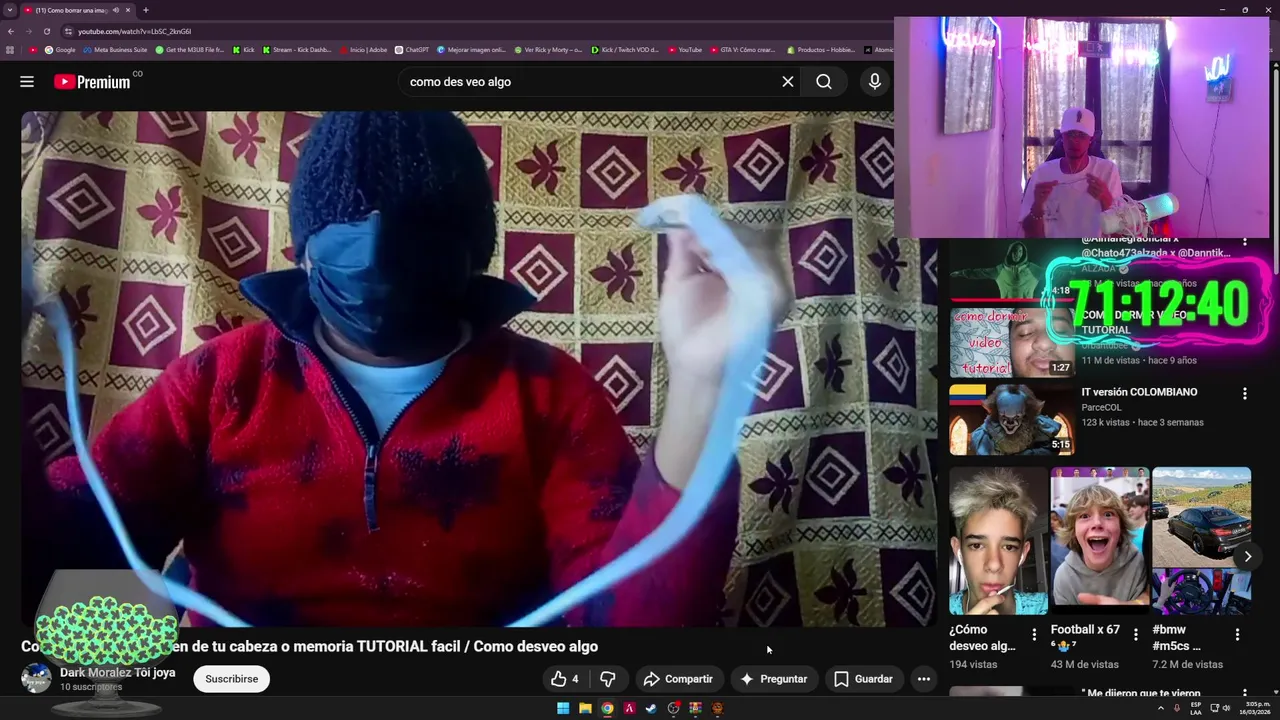Show hidden system tray icons chevron
1280x720 pixels.
pos(1160,708)
